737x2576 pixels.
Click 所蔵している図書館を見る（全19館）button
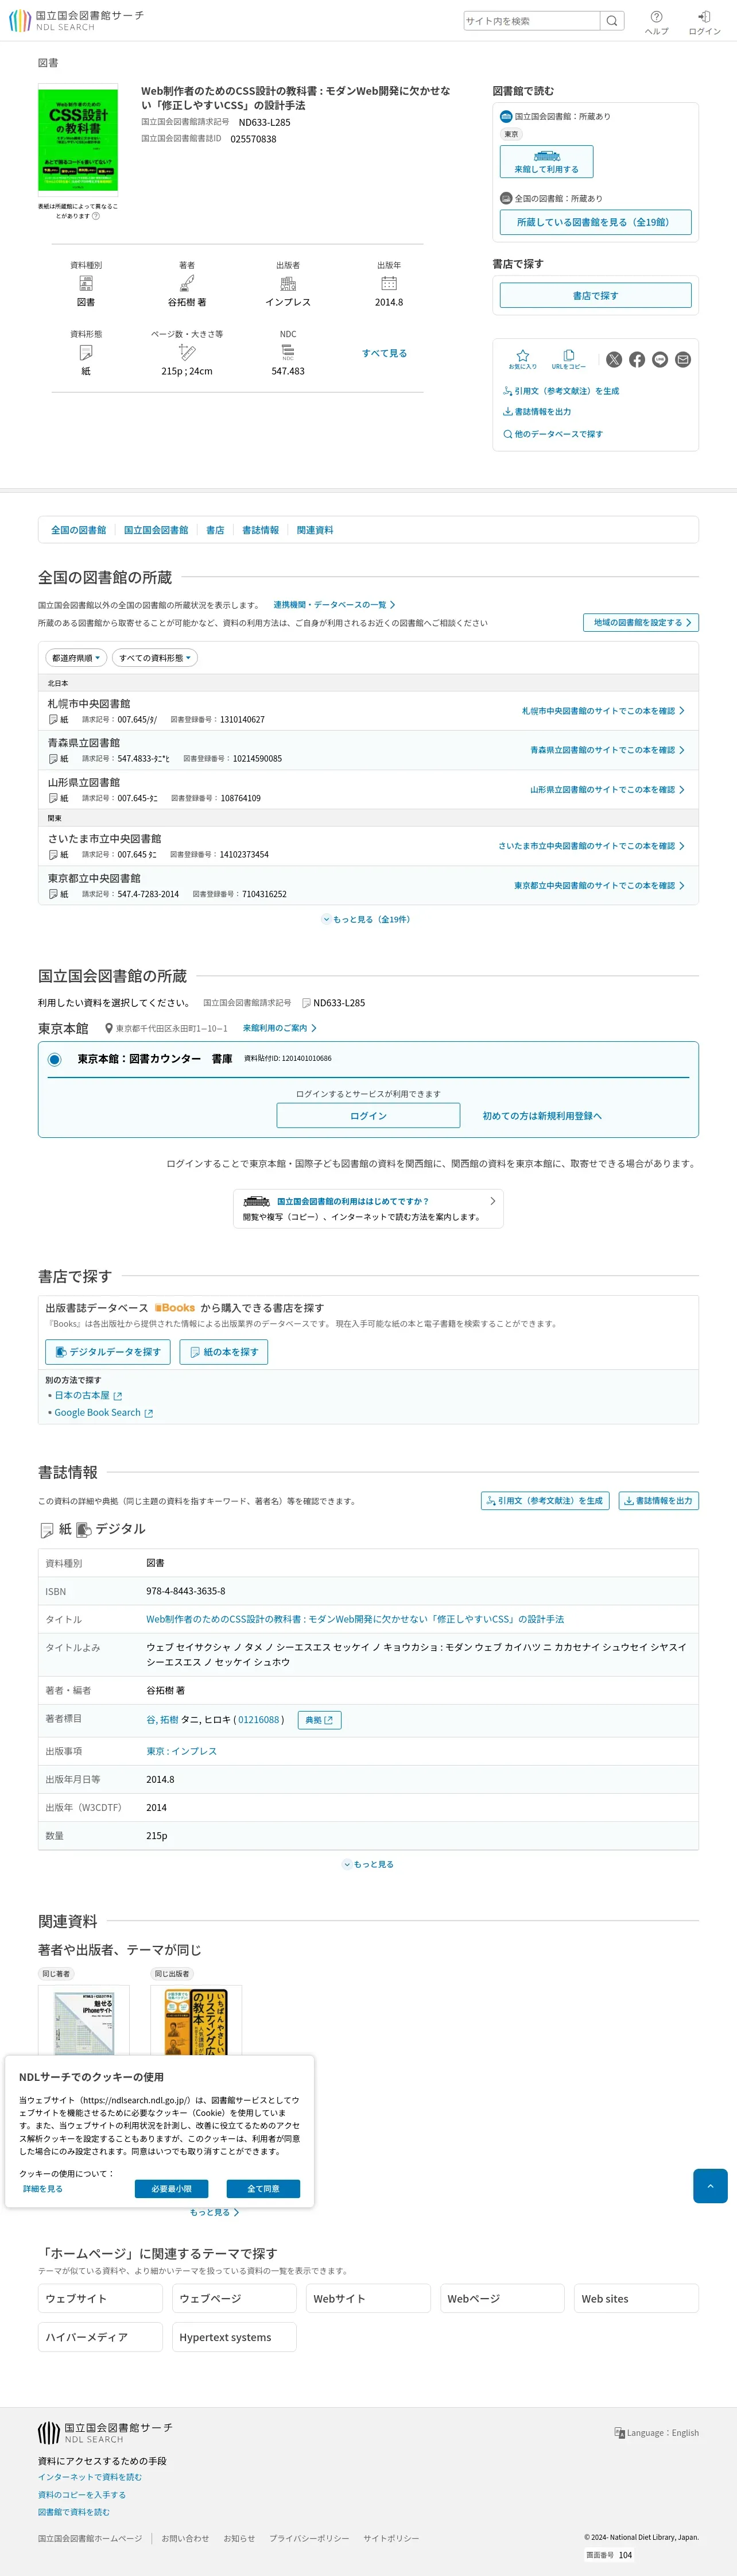(595, 222)
